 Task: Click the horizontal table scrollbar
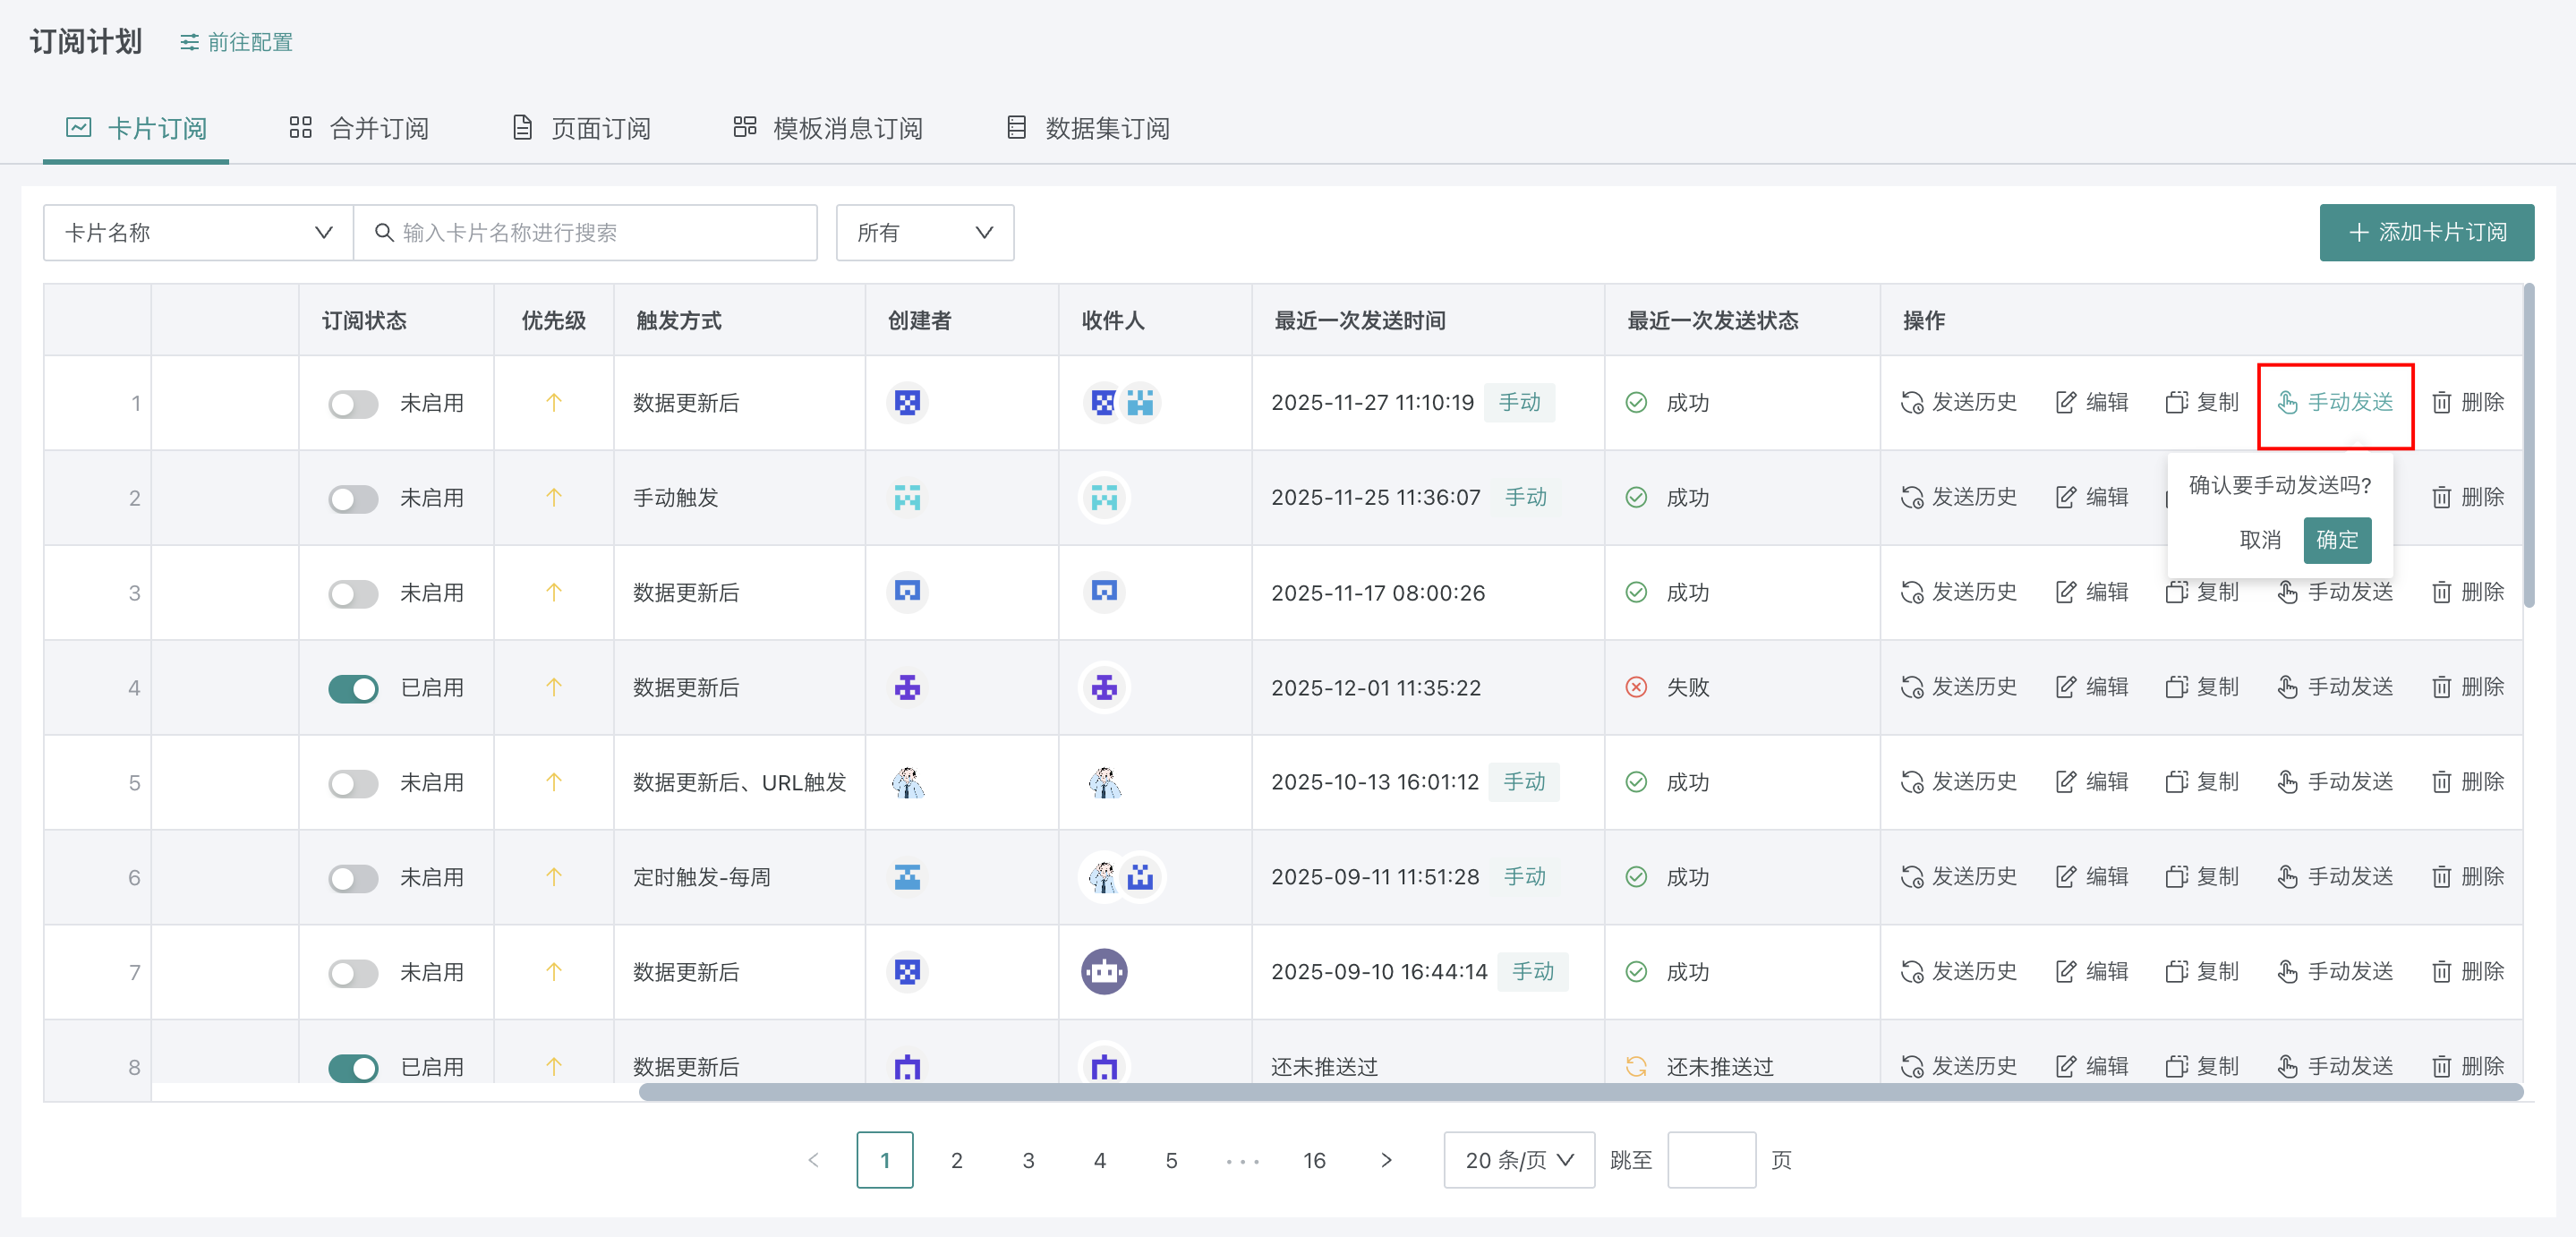coord(1580,1092)
